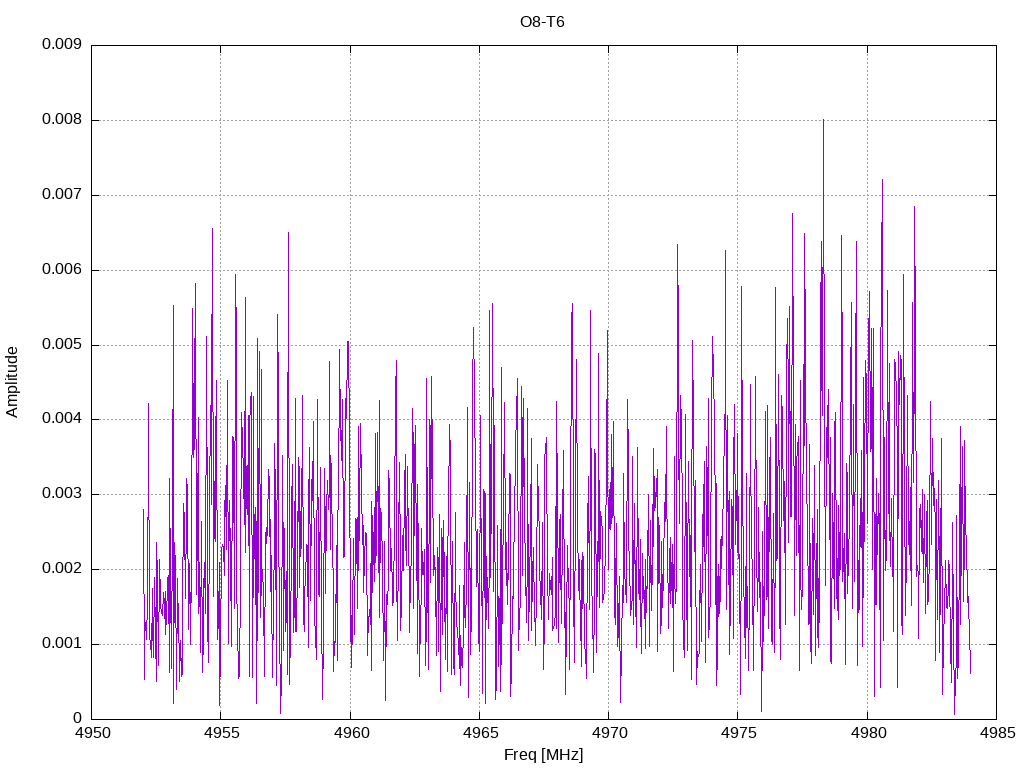Click the 0.002 y-axis tick label

click(62, 568)
